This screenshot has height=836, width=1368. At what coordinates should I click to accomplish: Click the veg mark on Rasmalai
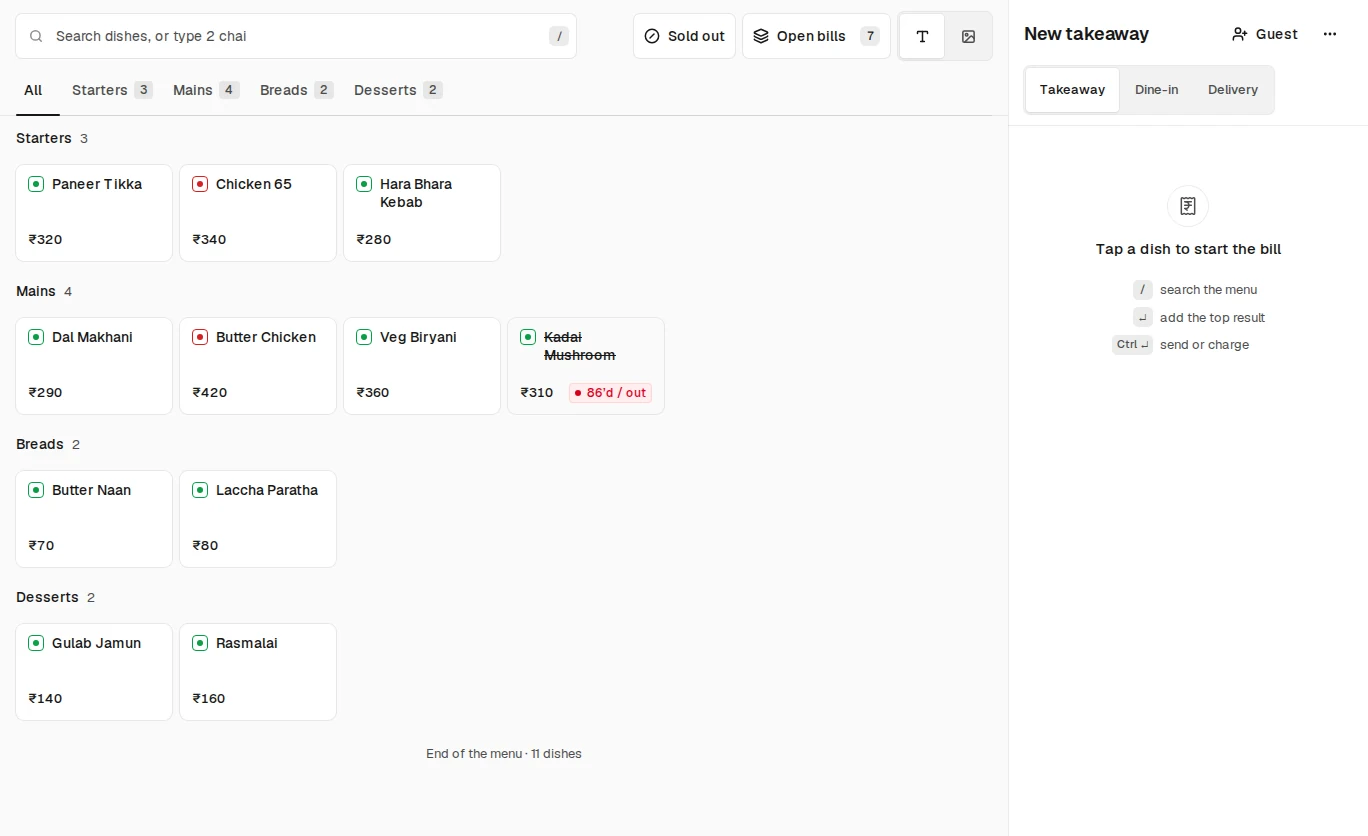pos(200,643)
